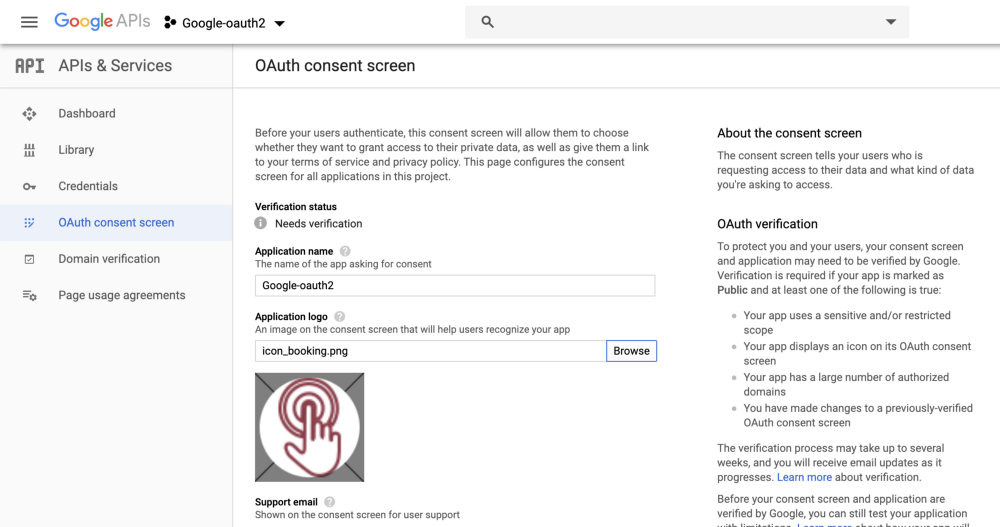Click the Dashboard sidebar icon

click(29, 114)
